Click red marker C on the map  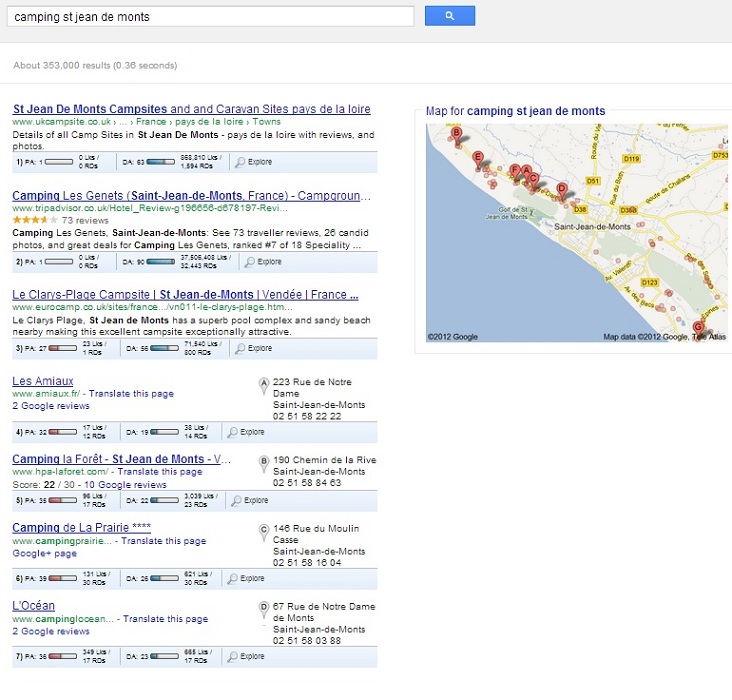pyautogui.click(x=533, y=181)
